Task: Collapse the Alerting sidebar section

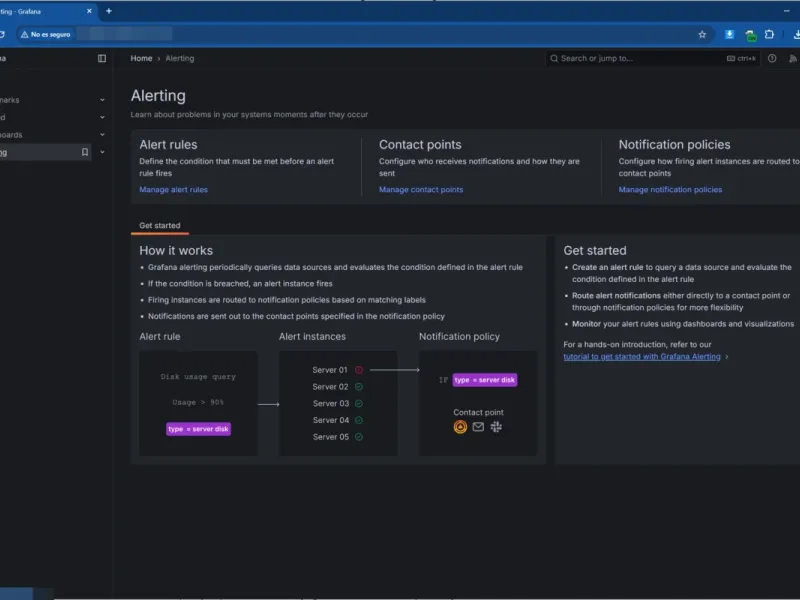Action: point(102,152)
